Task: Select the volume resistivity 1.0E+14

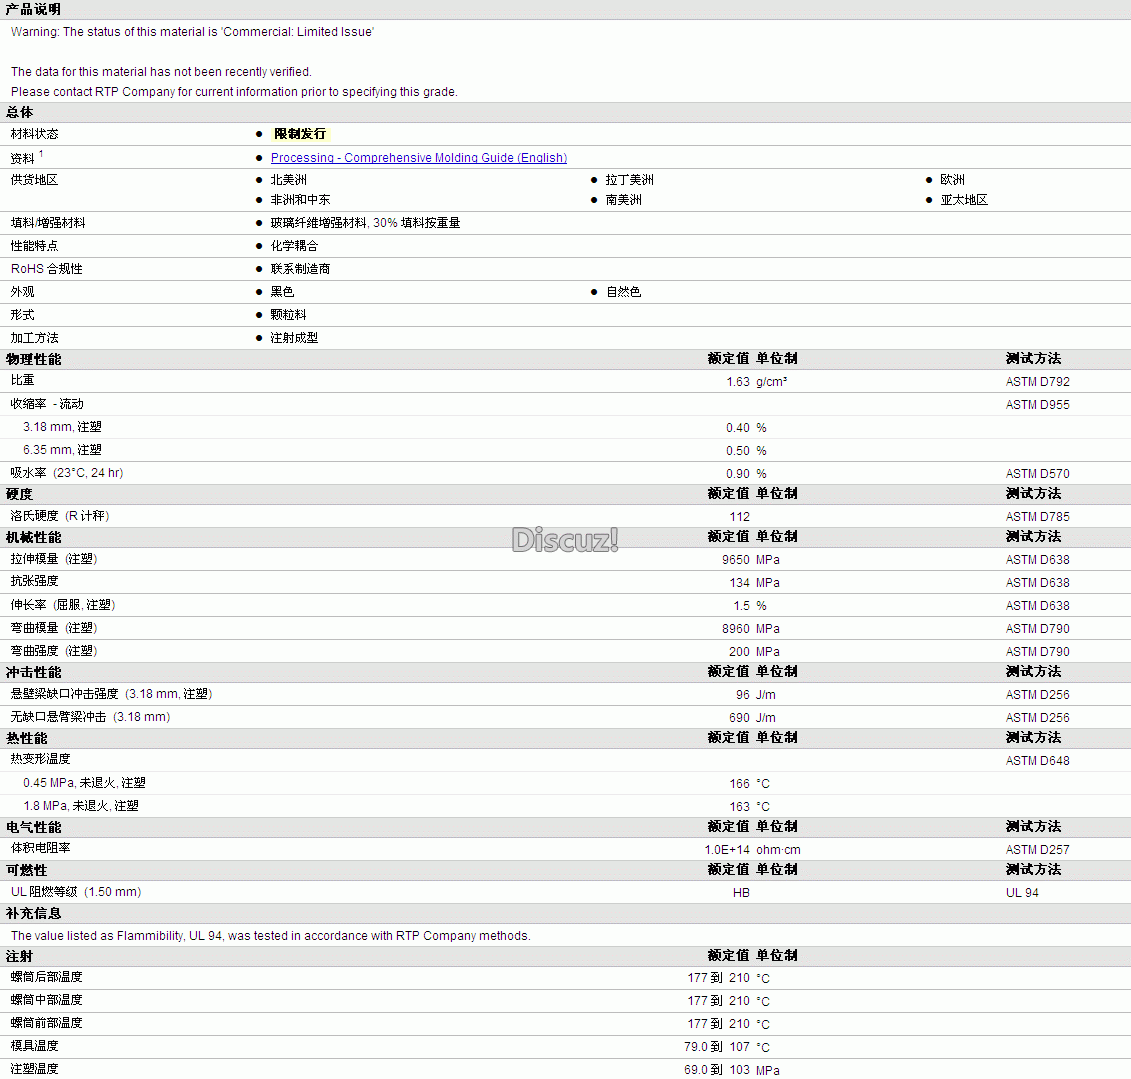Action: coord(727,850)
